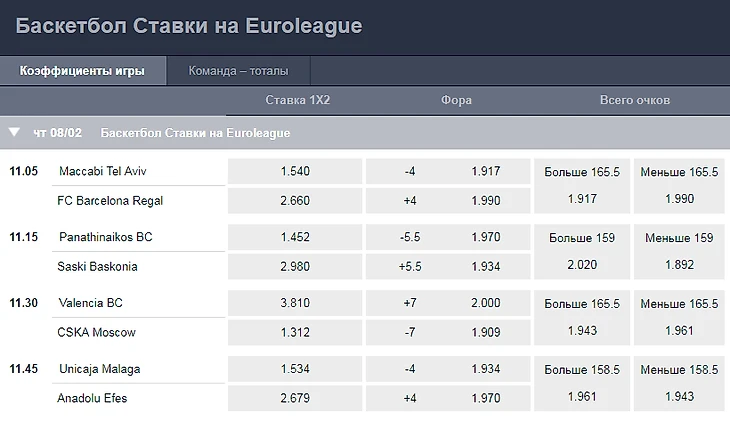
Task: Bet on Maccabi Tel Aviv at 1.540
Action: tap(295, 171)
